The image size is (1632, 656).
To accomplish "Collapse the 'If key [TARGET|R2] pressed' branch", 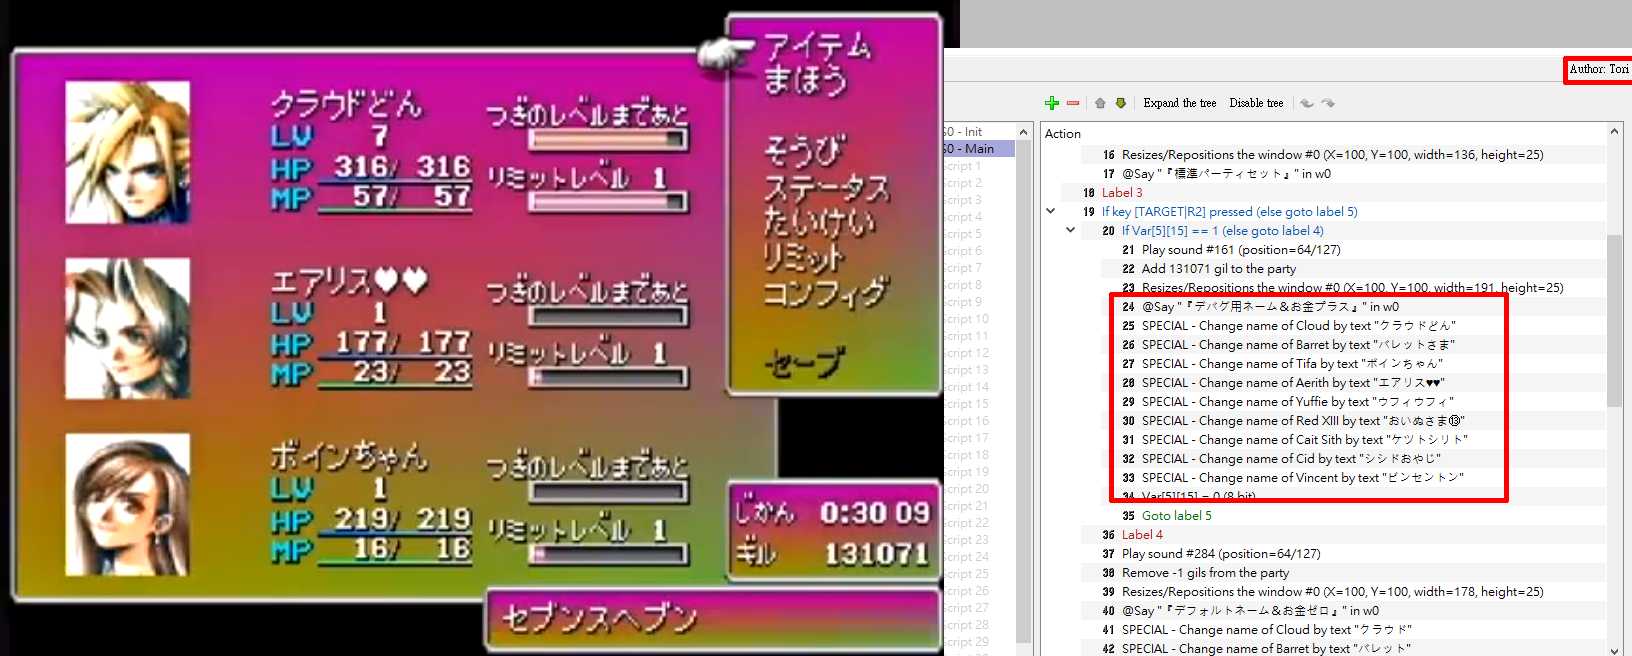I will 1050,211.
